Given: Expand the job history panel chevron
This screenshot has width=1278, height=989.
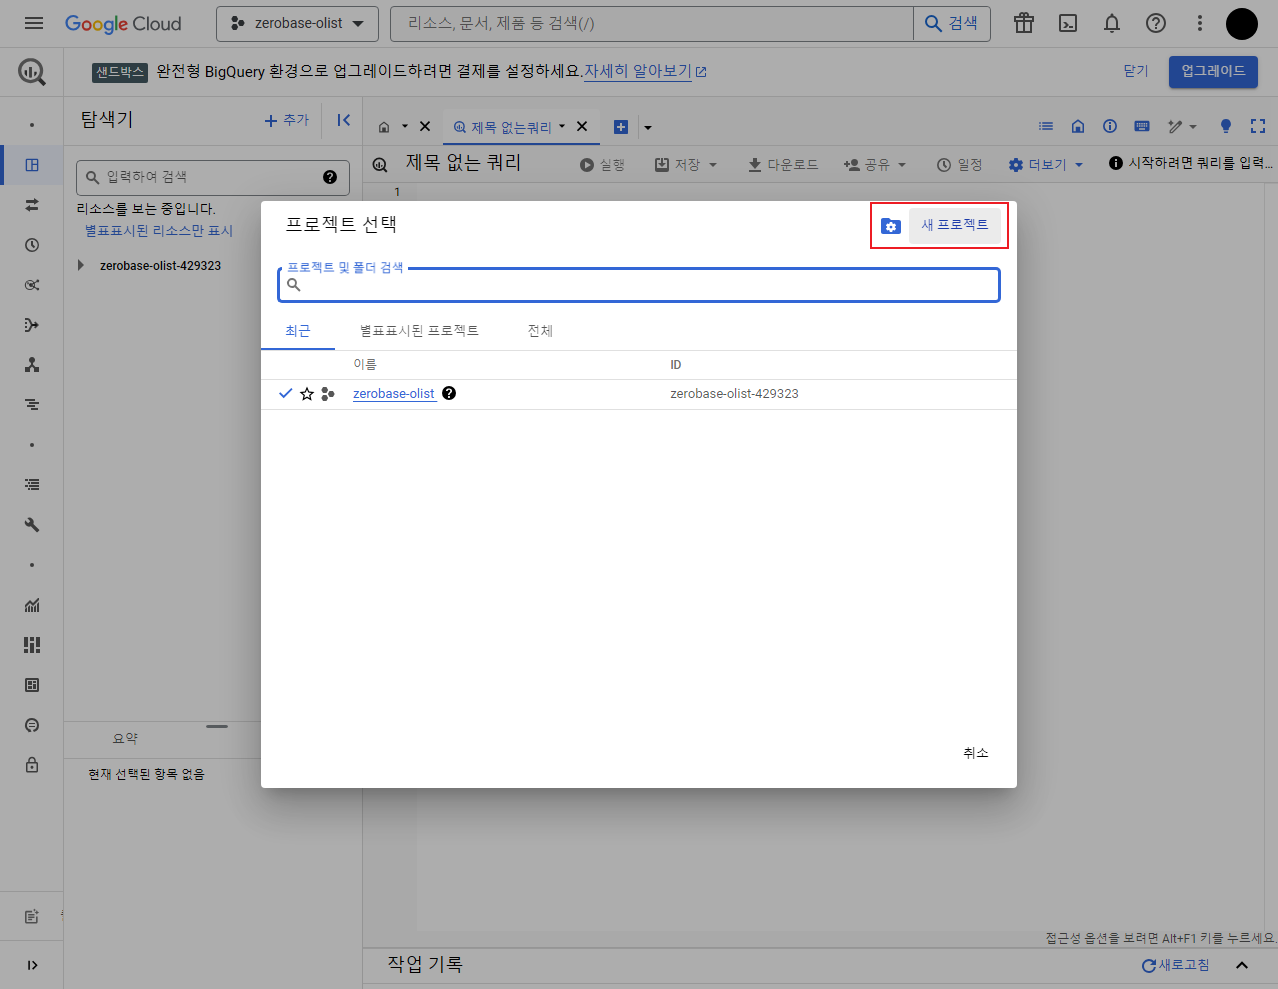Looking at the screenshot, I should click(x=1242, y=965).
